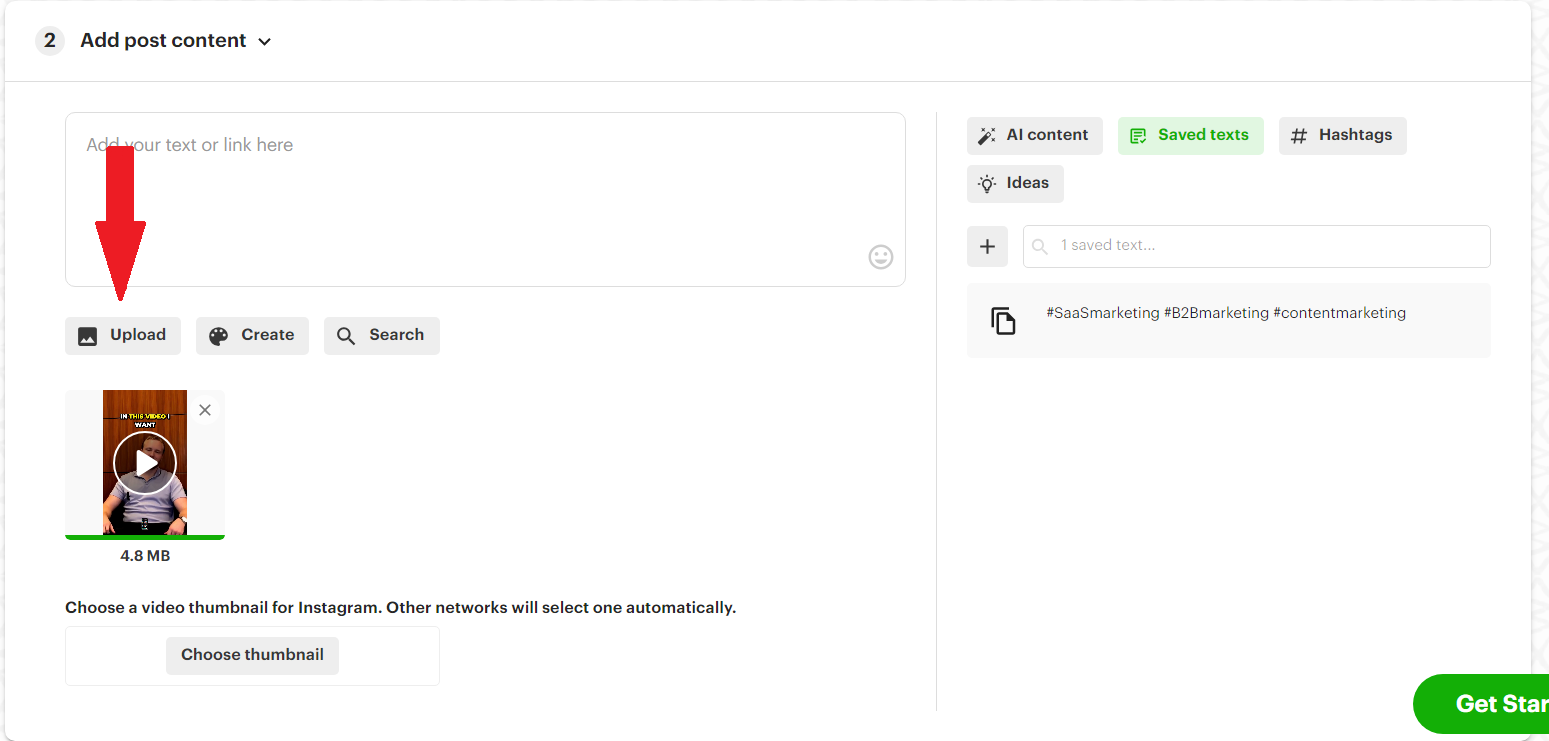This screenshot has width=1549, height=741.
Task: Switch to the Saved texts tab
Action: [x=1190, y=135]
